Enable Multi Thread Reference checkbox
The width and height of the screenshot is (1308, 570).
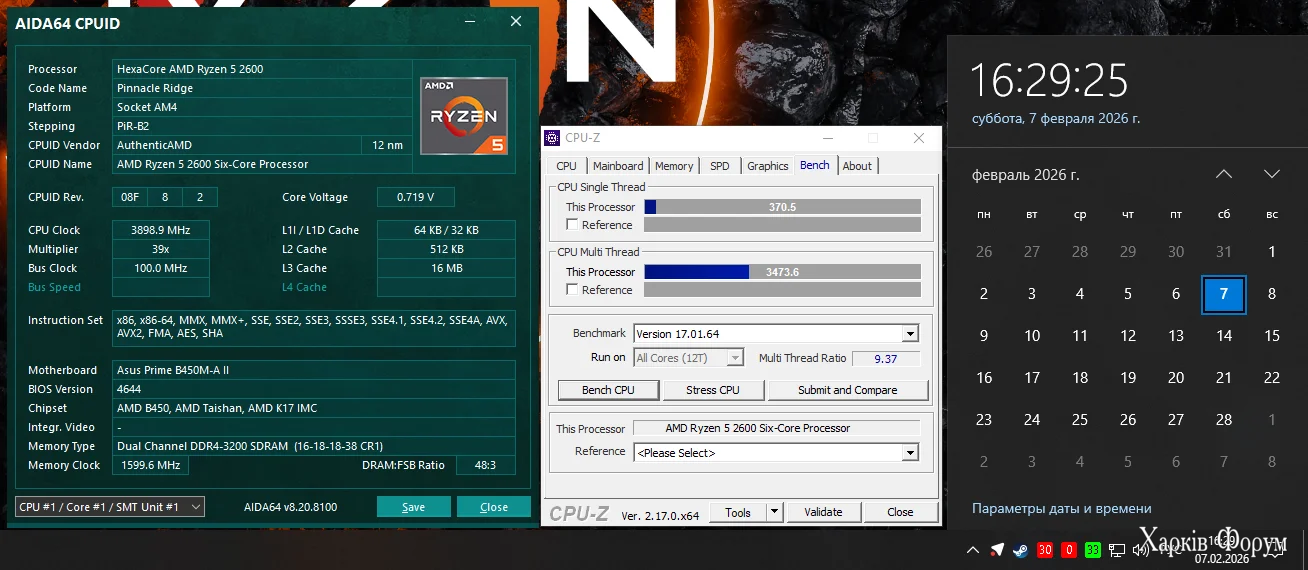572,290
